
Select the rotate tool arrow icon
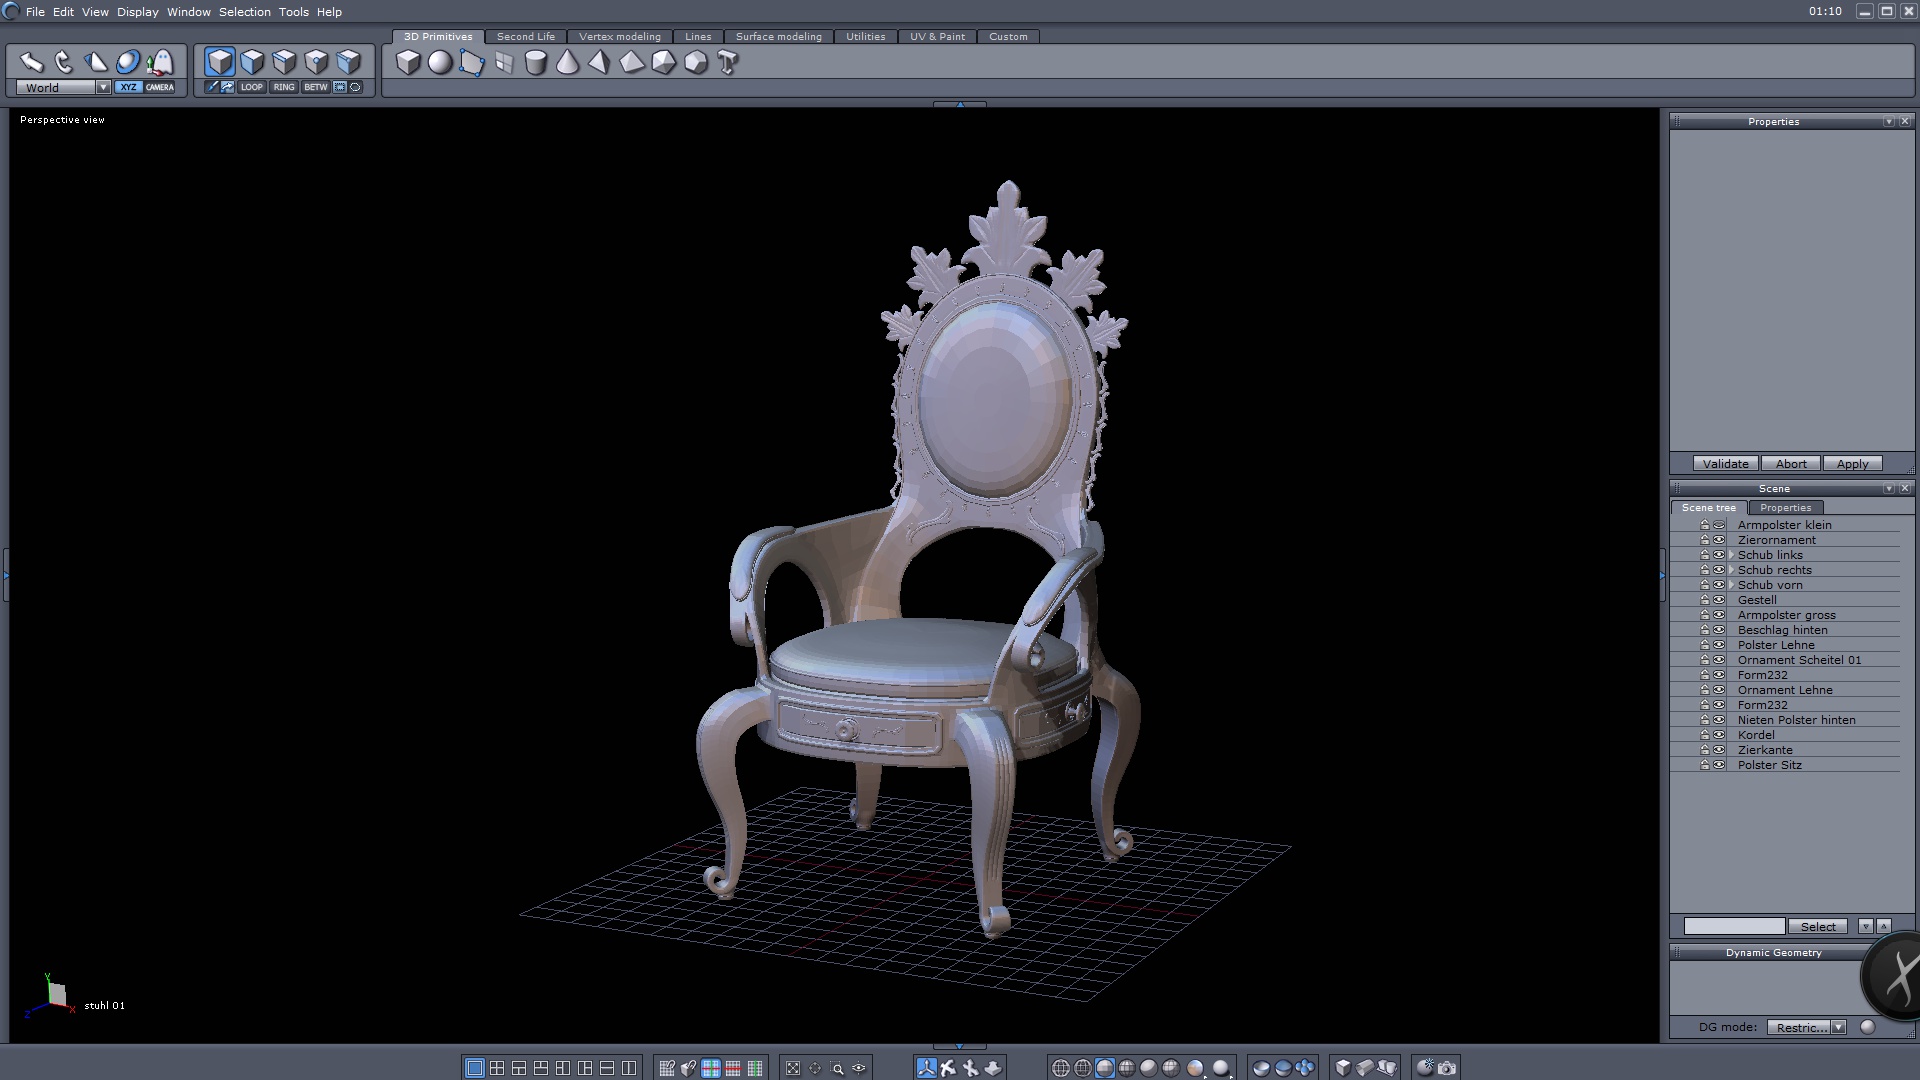click(64, 62)
